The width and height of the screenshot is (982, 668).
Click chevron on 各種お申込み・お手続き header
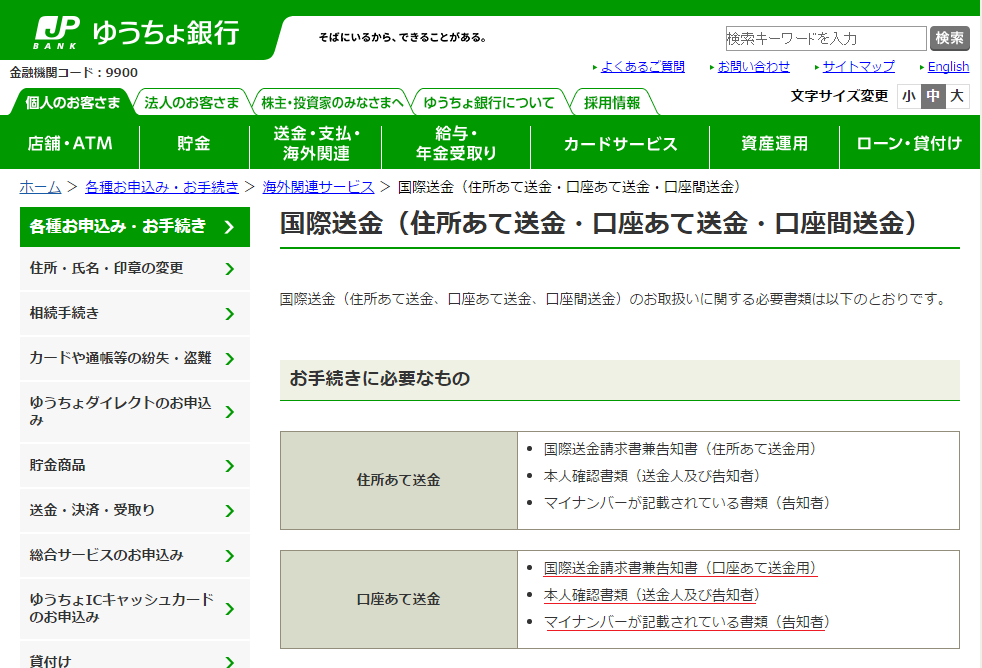[x=229, y=227]
